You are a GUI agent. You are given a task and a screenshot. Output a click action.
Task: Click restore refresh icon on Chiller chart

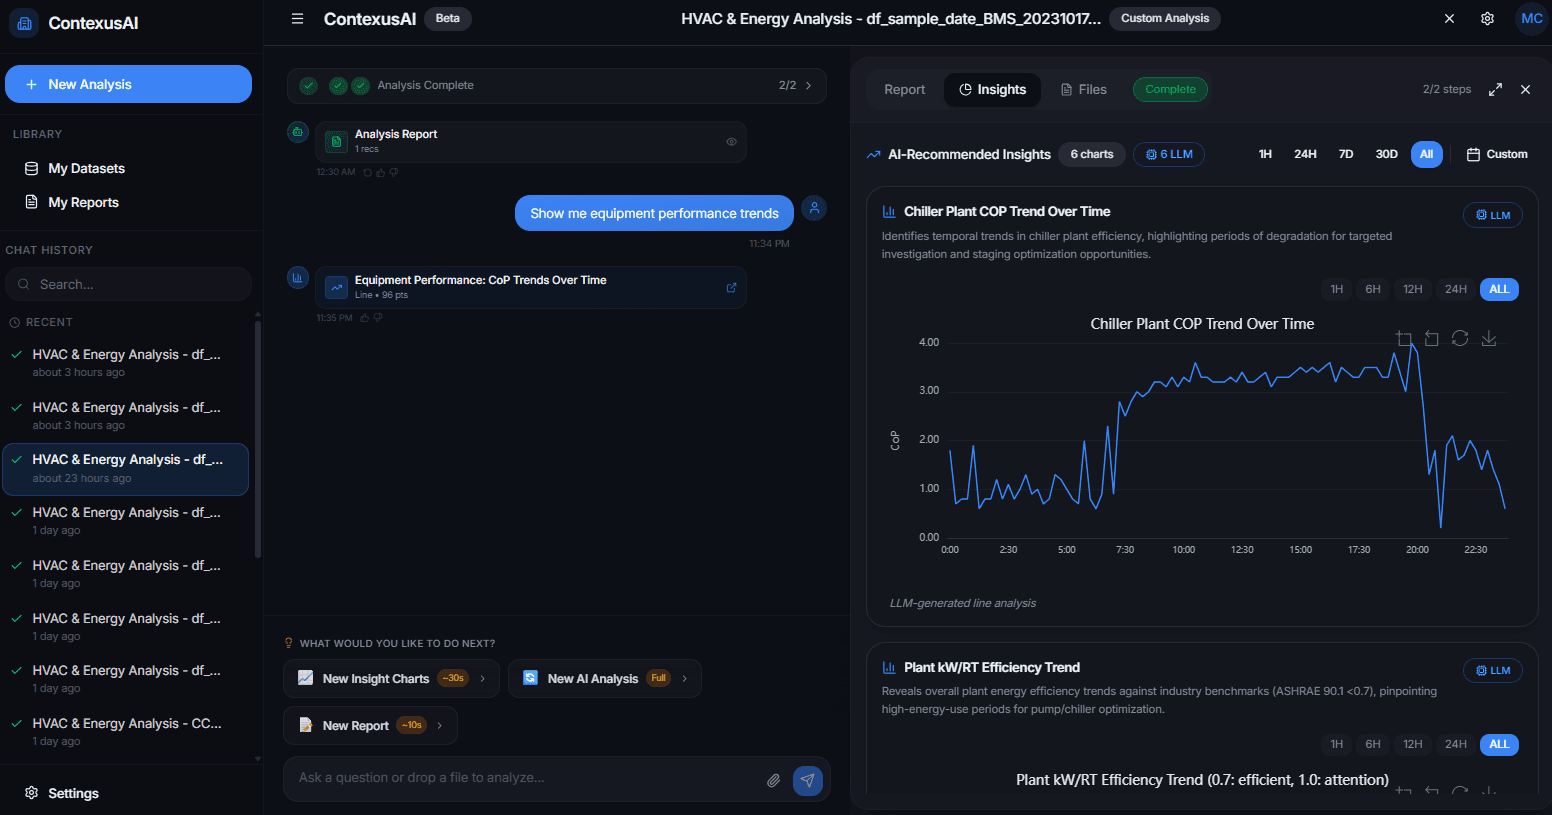coord(1459,339)
